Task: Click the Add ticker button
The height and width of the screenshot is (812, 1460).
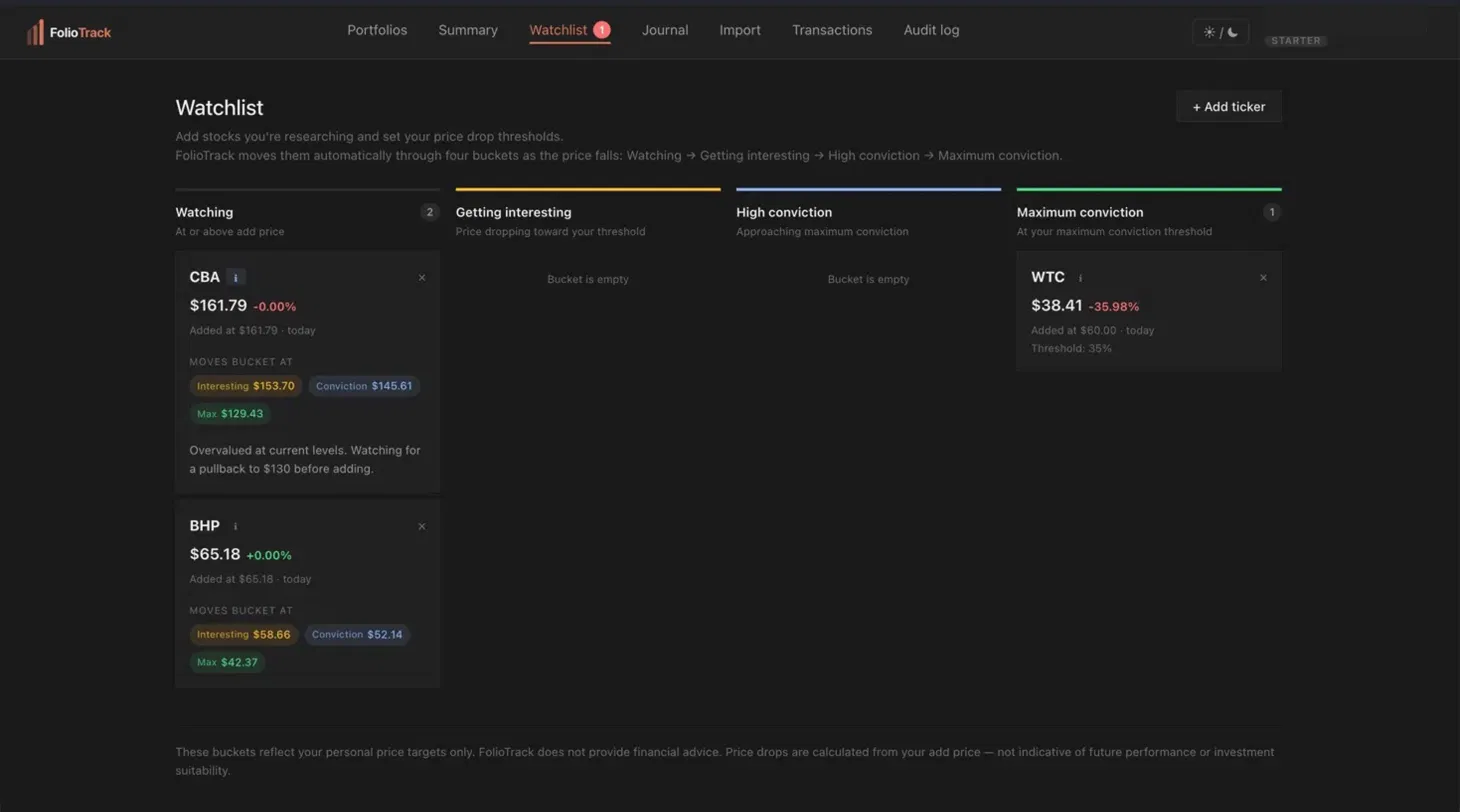Action: tap(1229, 106)
